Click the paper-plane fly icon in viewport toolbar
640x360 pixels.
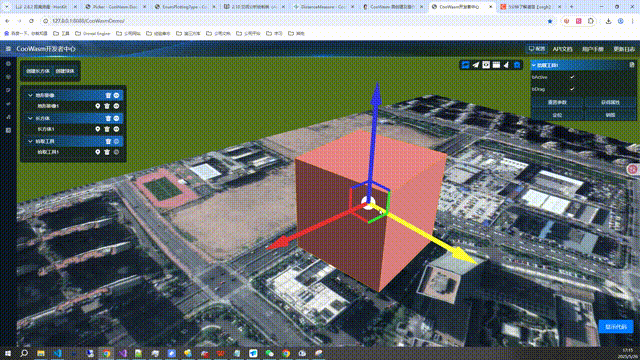pyautogui.click(x=476, y=65)
